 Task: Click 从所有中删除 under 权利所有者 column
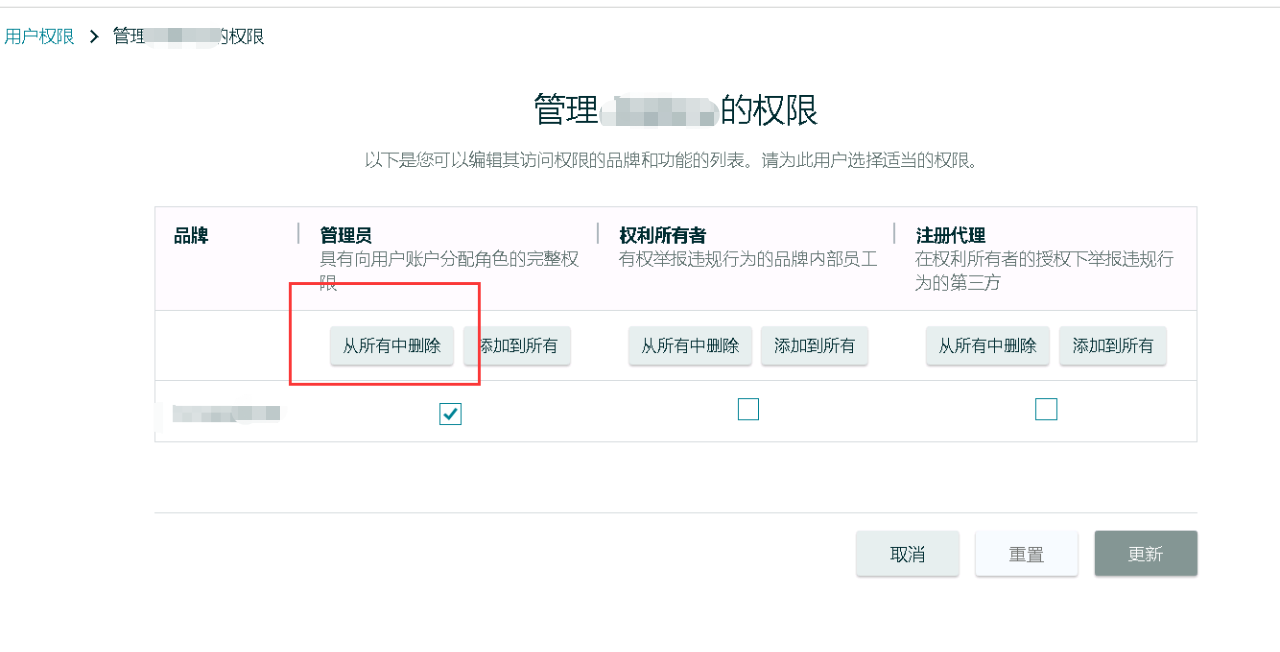point(690,346)
